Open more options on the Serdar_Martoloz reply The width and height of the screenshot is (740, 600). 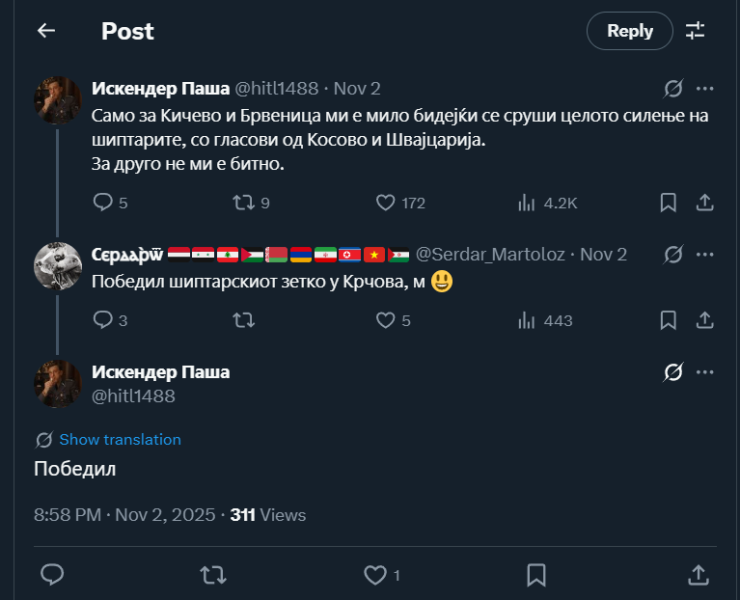pyautogui.click(x=705, y=254)
